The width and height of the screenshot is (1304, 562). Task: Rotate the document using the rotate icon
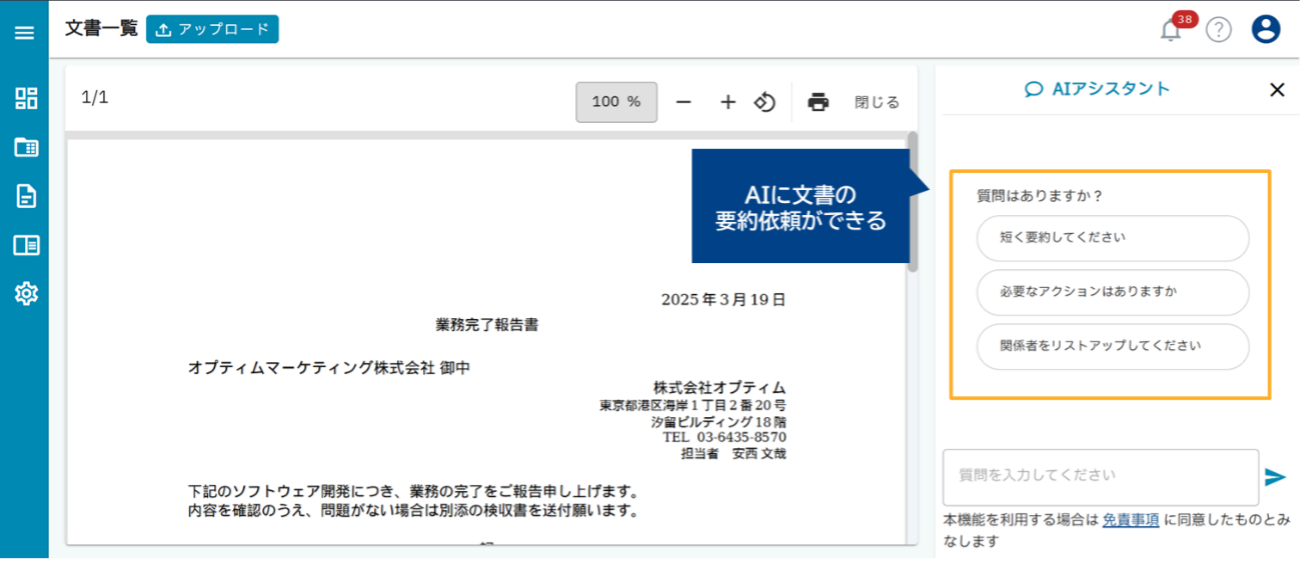click(x=765, y=102)
